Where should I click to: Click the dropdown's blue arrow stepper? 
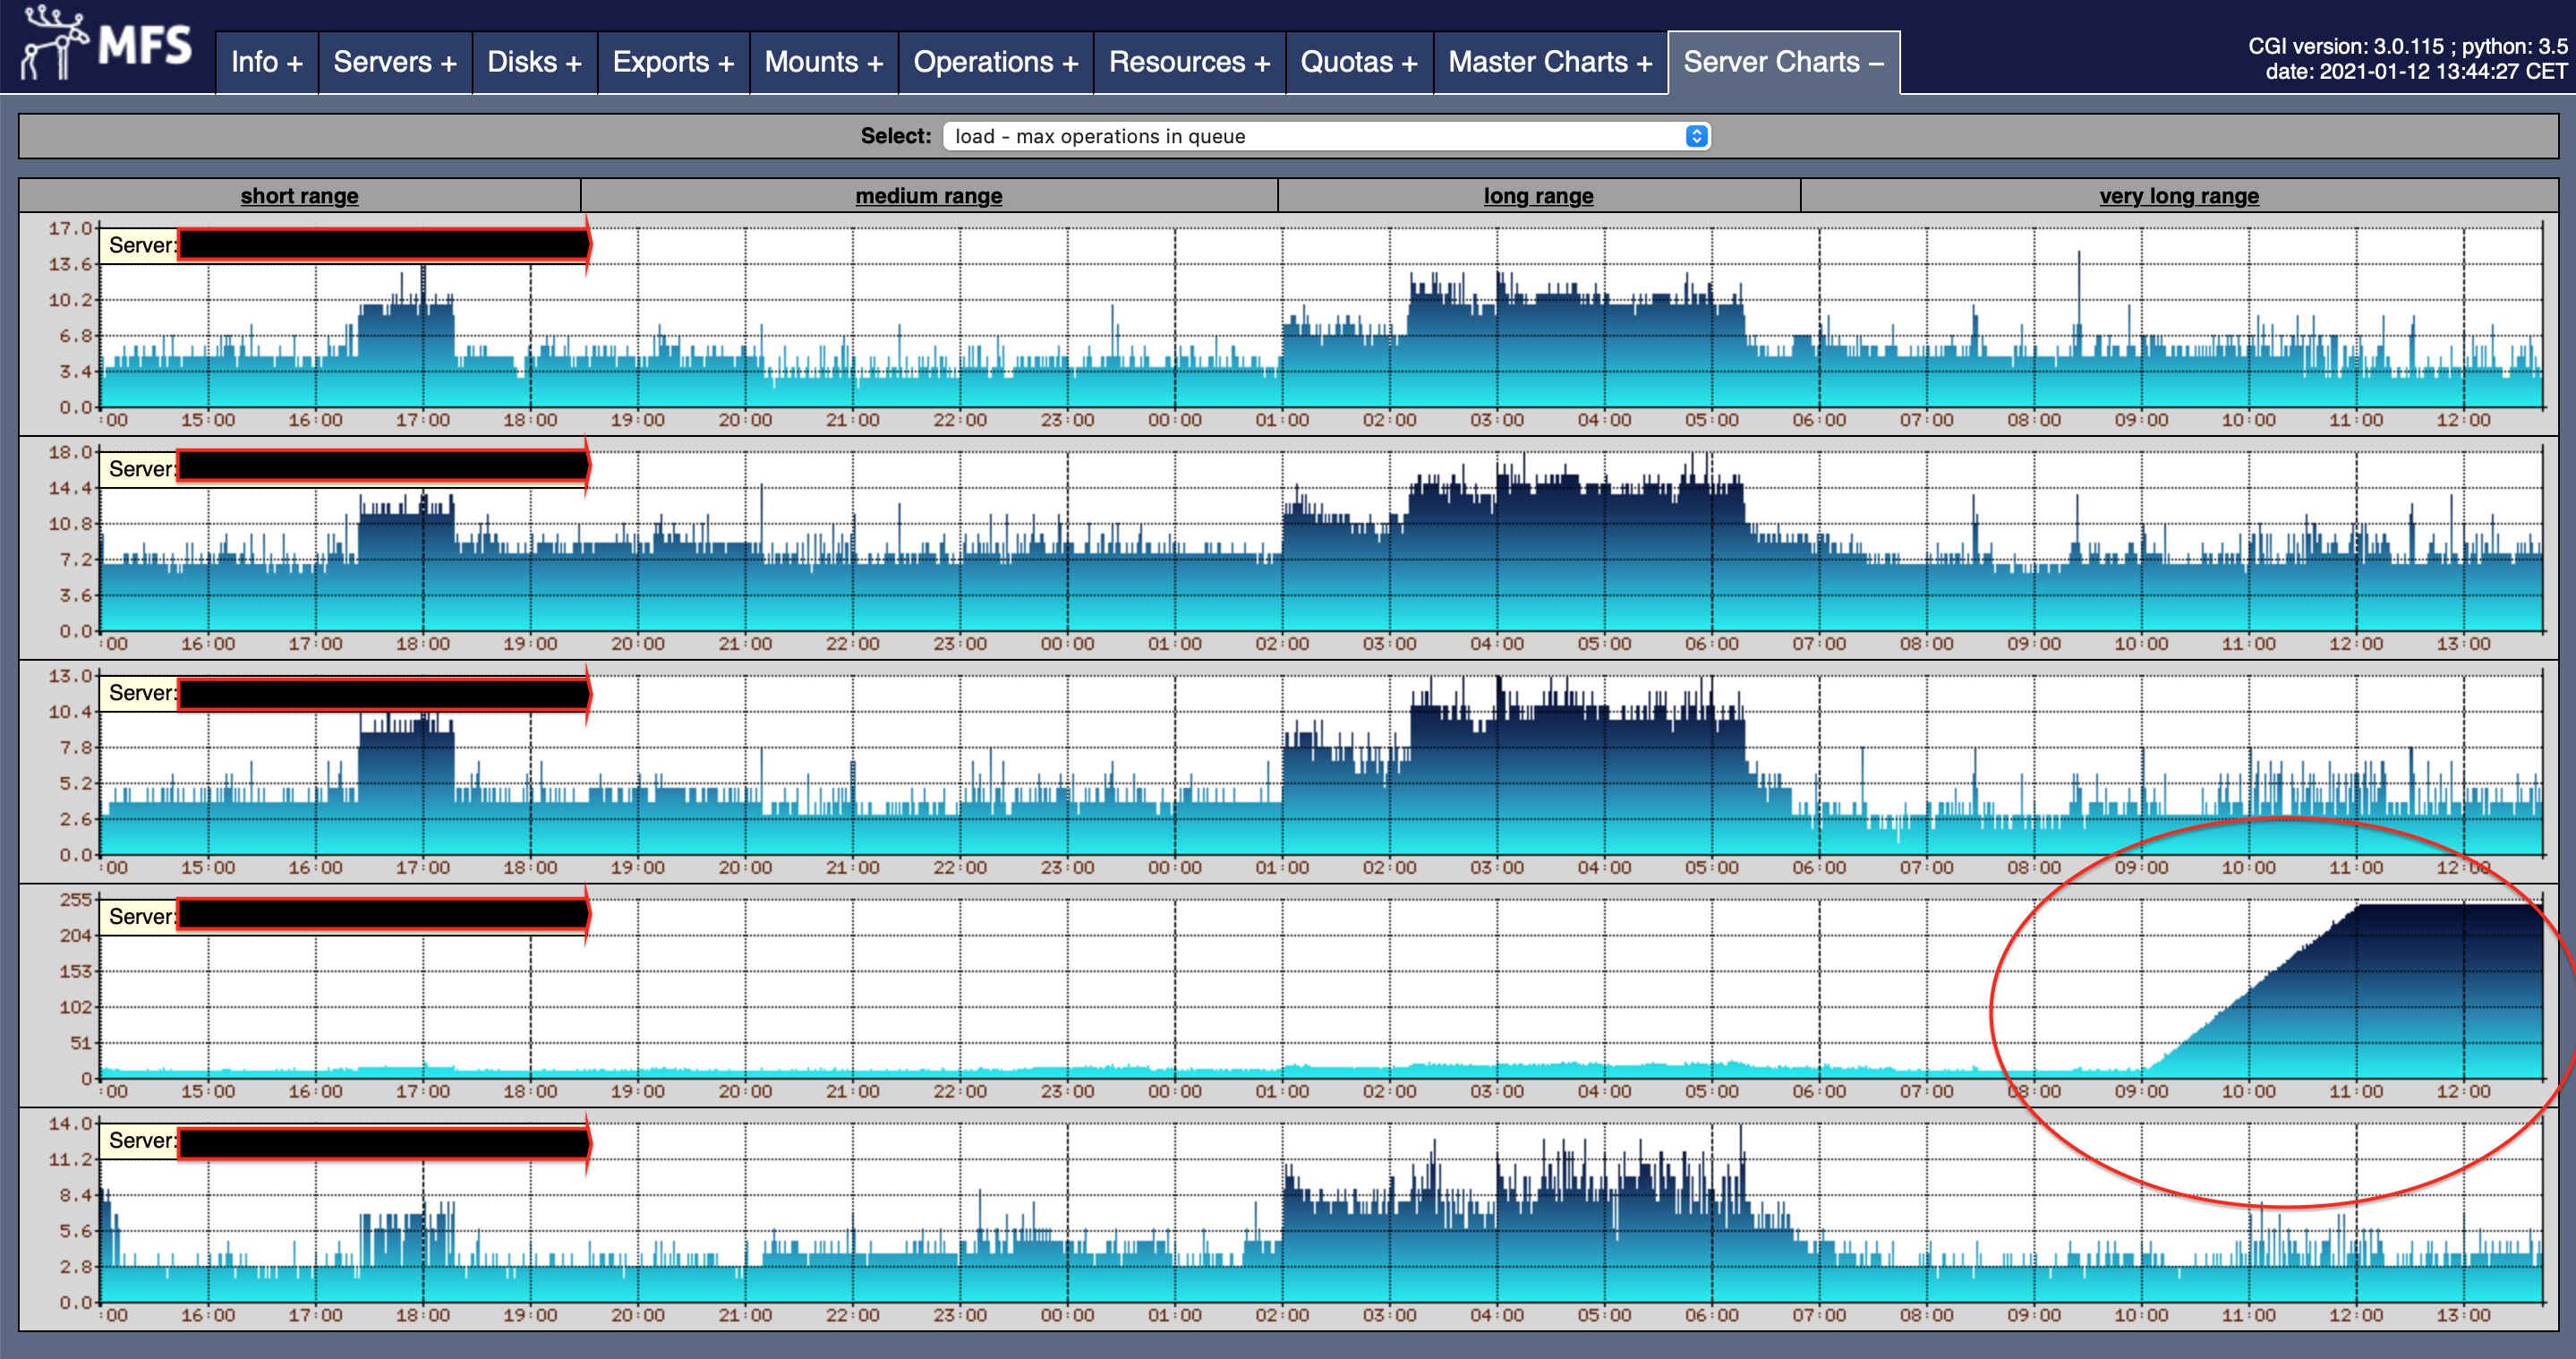[x=1696, y=136]
